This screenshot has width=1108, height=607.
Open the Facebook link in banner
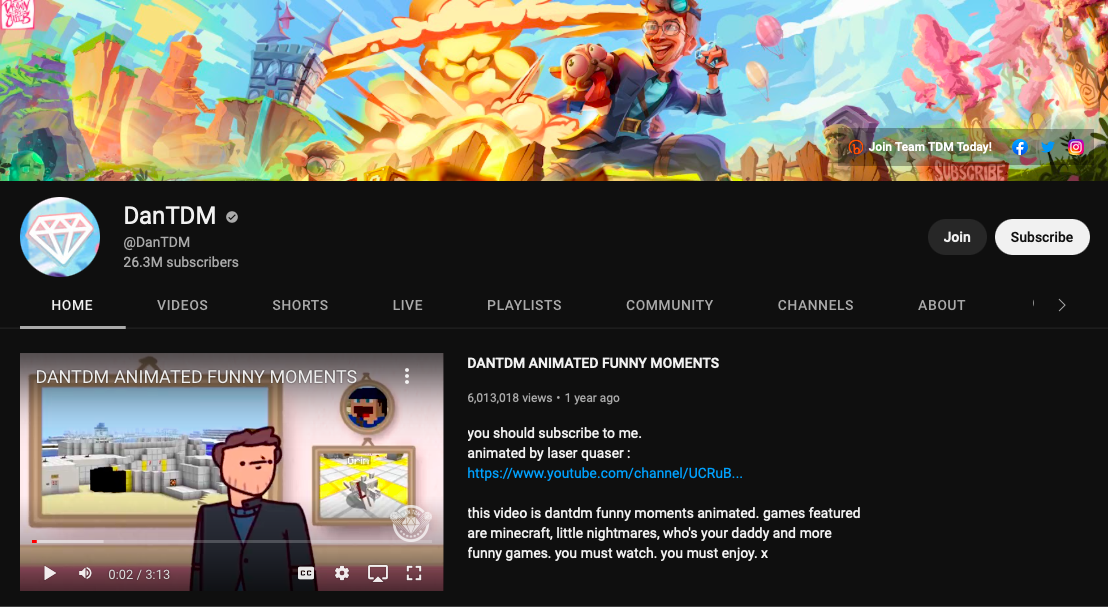[1019, 147]
